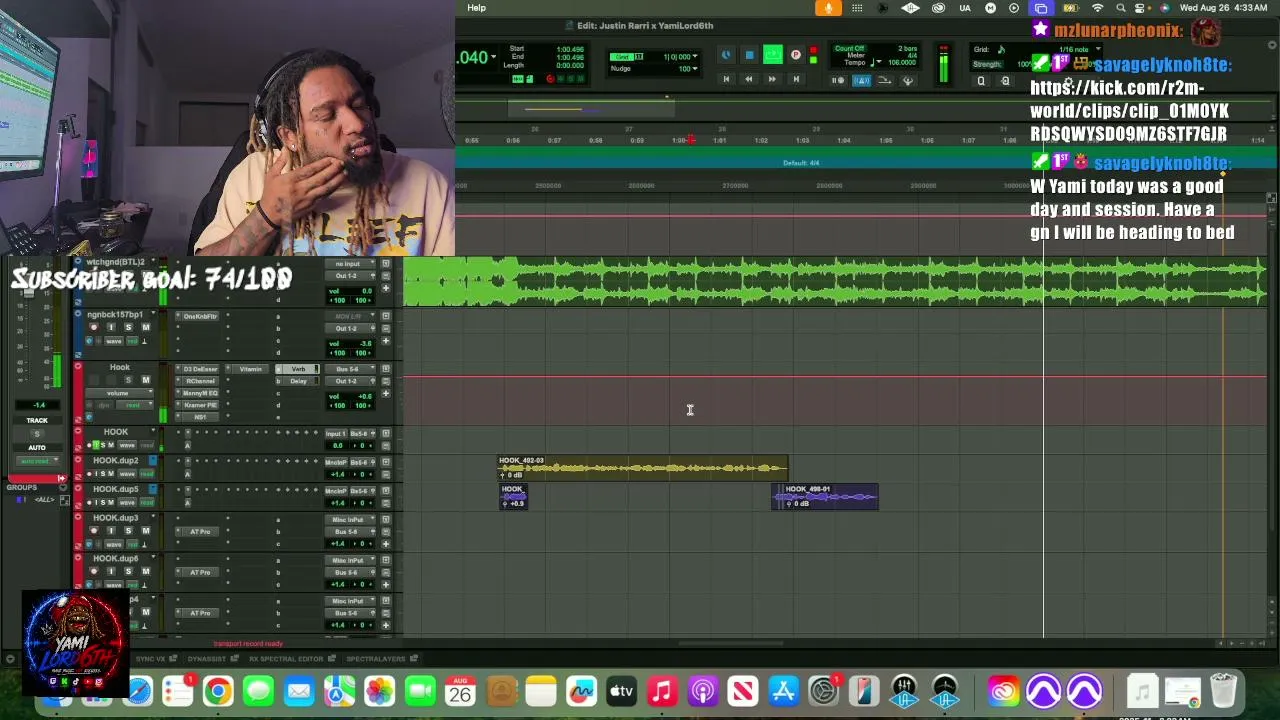Open HOOK.dup3 Minc InPut selector
This screenshot has width=1280, height=720.
348,520
